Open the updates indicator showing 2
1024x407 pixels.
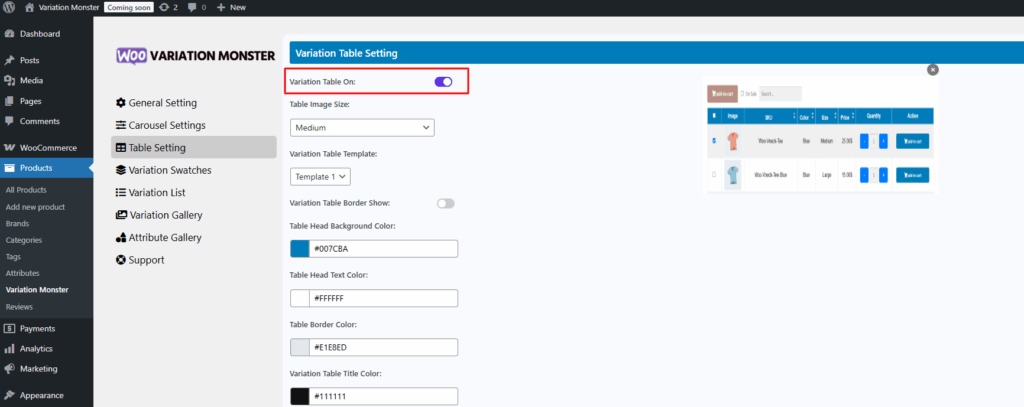(x=168, y=7)
